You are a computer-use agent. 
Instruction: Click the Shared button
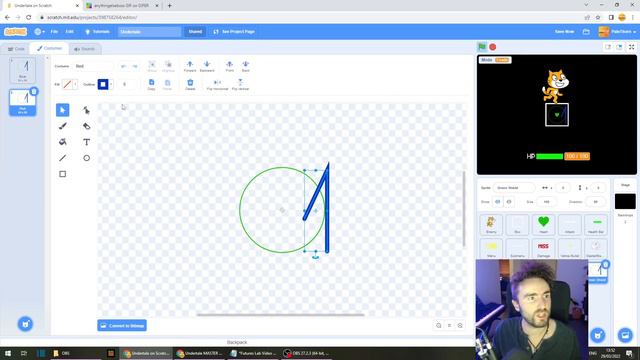coord(195,31)
